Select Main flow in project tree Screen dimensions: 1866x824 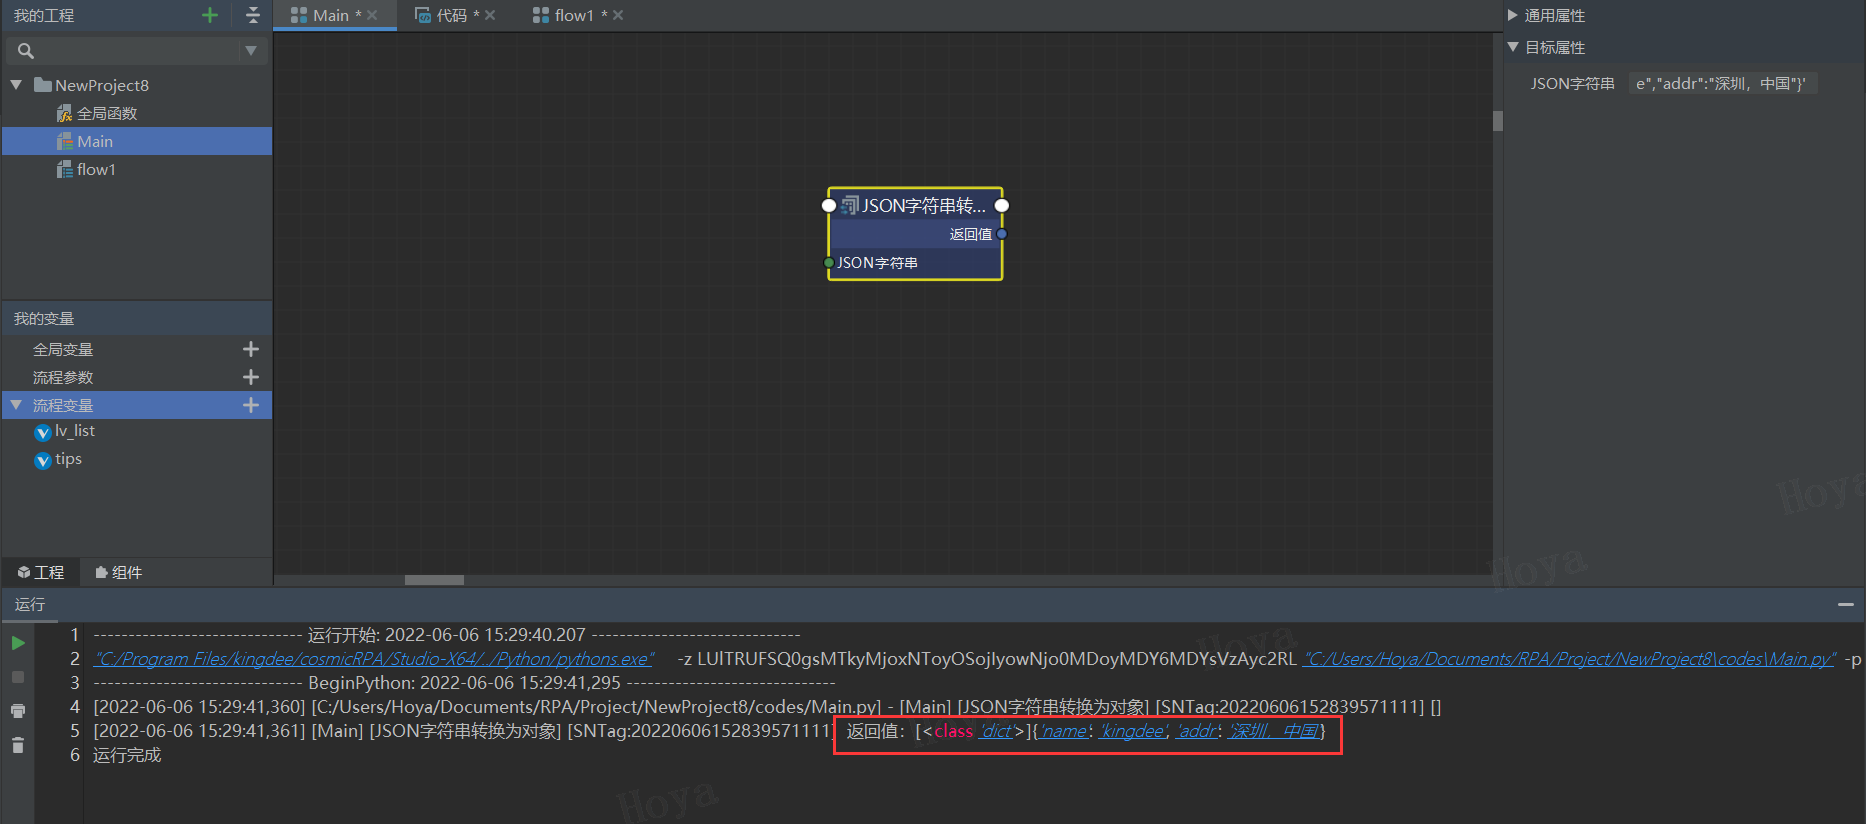pos(137,141)
